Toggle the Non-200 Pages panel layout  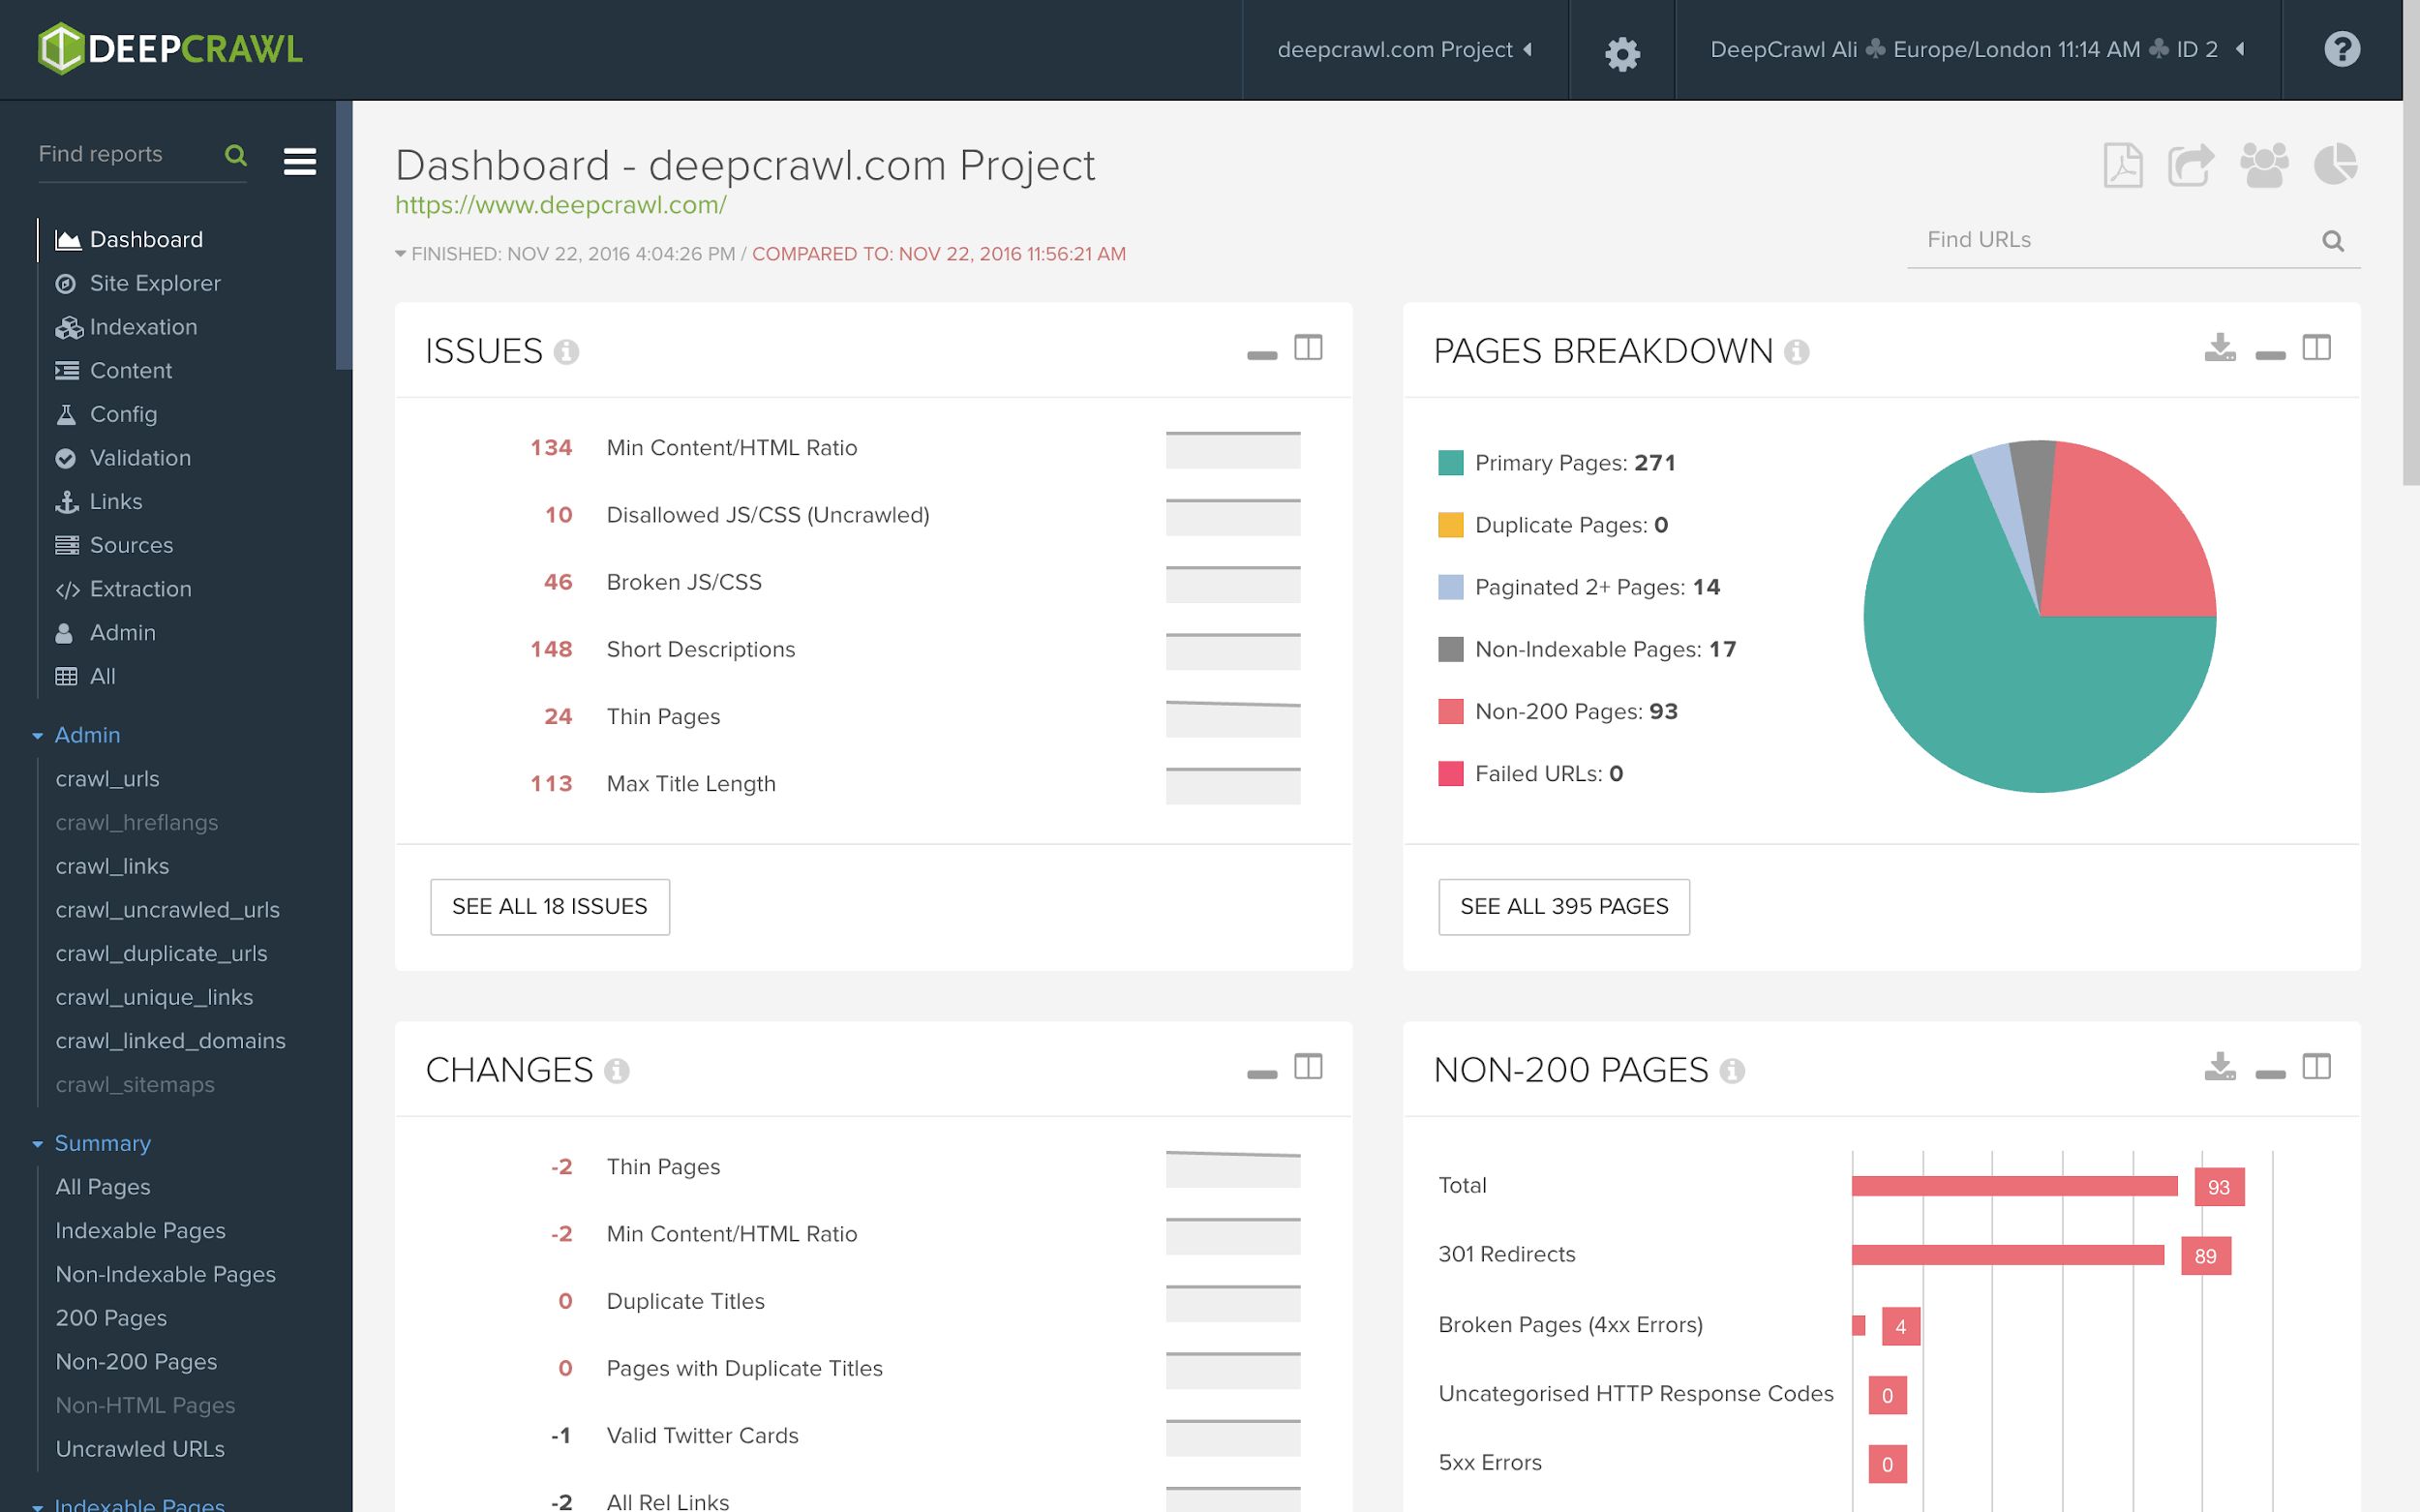pos(2317,1066)
